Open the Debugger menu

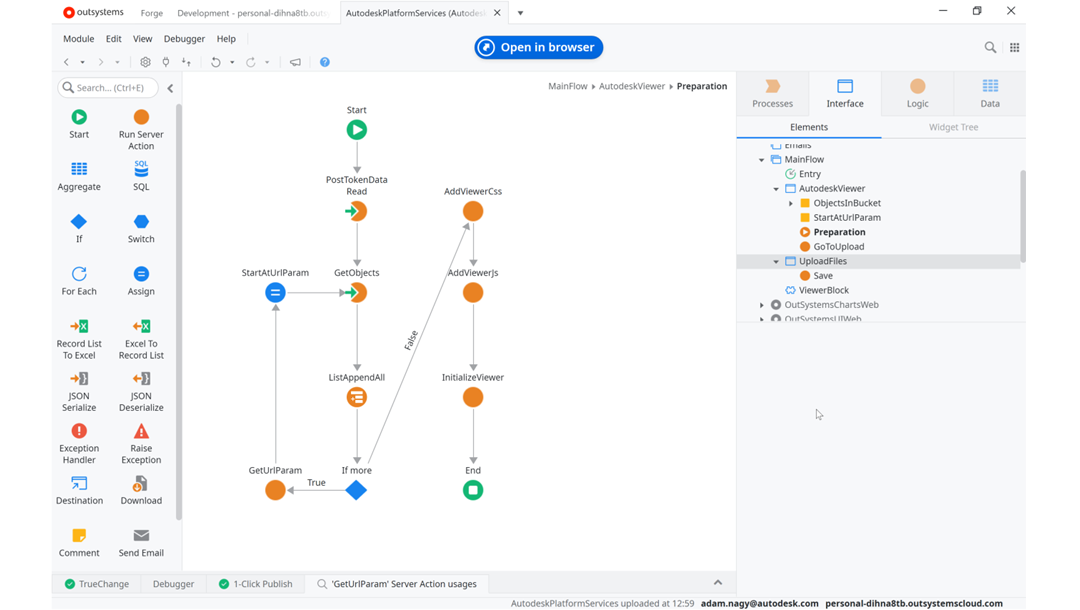coord(184,39)
